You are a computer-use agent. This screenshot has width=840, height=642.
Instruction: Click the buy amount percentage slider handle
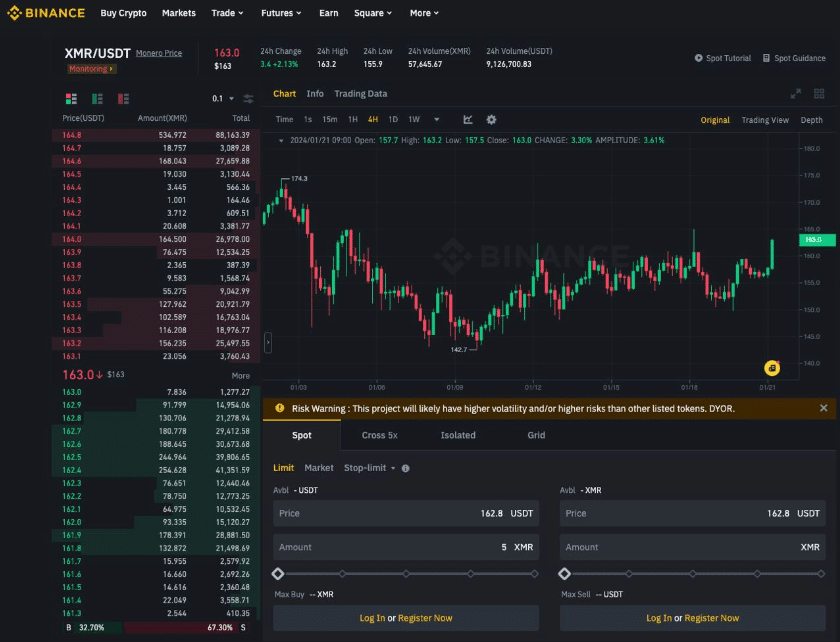click(278, 574)
